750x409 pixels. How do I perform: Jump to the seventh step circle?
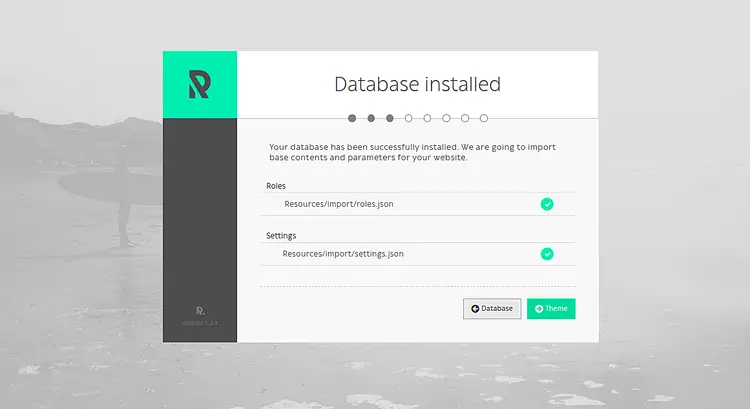pos(465,118)
